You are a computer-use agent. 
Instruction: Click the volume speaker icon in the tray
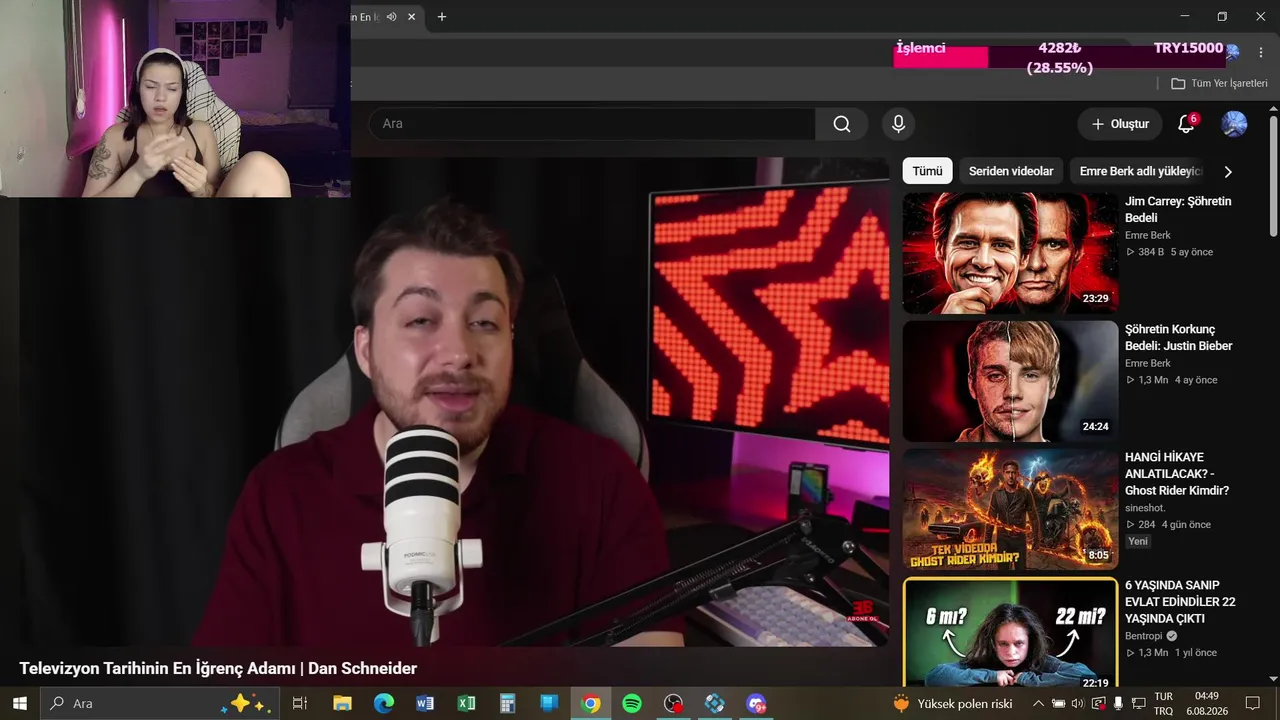[1077, 703]
